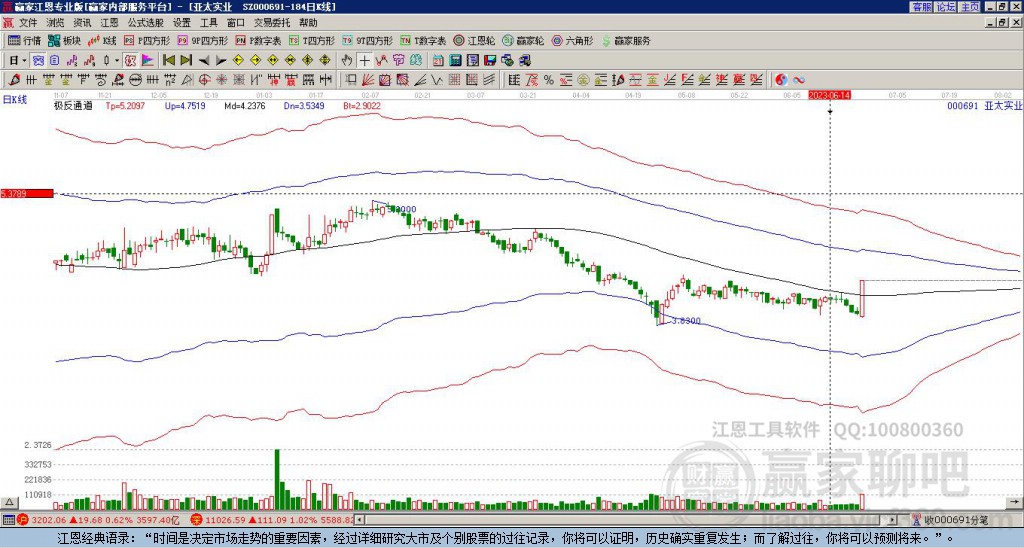Viewport: 1024px width, 548px height.
Task: Click the save floppy disk icon
Action: 490,61
